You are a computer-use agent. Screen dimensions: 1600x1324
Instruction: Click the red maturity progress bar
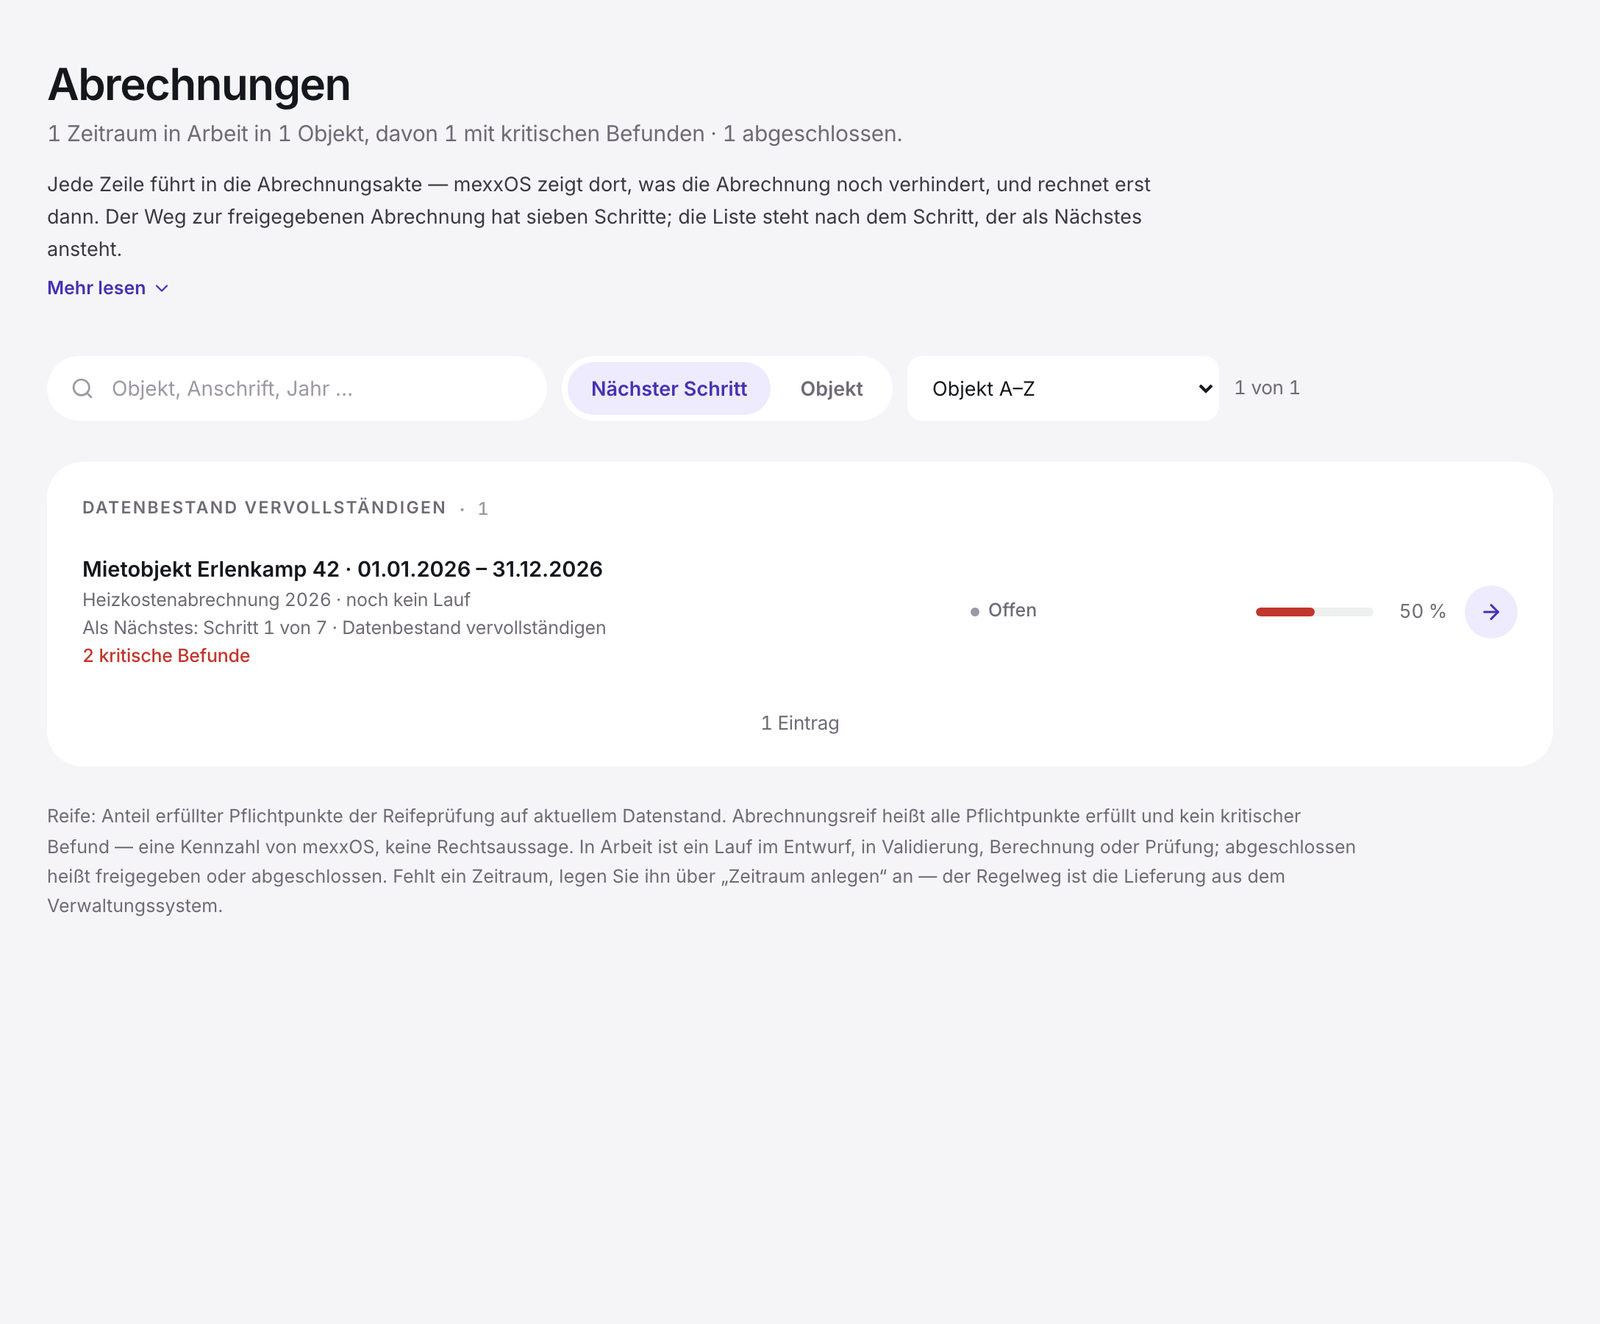(x=1314, y=612)
